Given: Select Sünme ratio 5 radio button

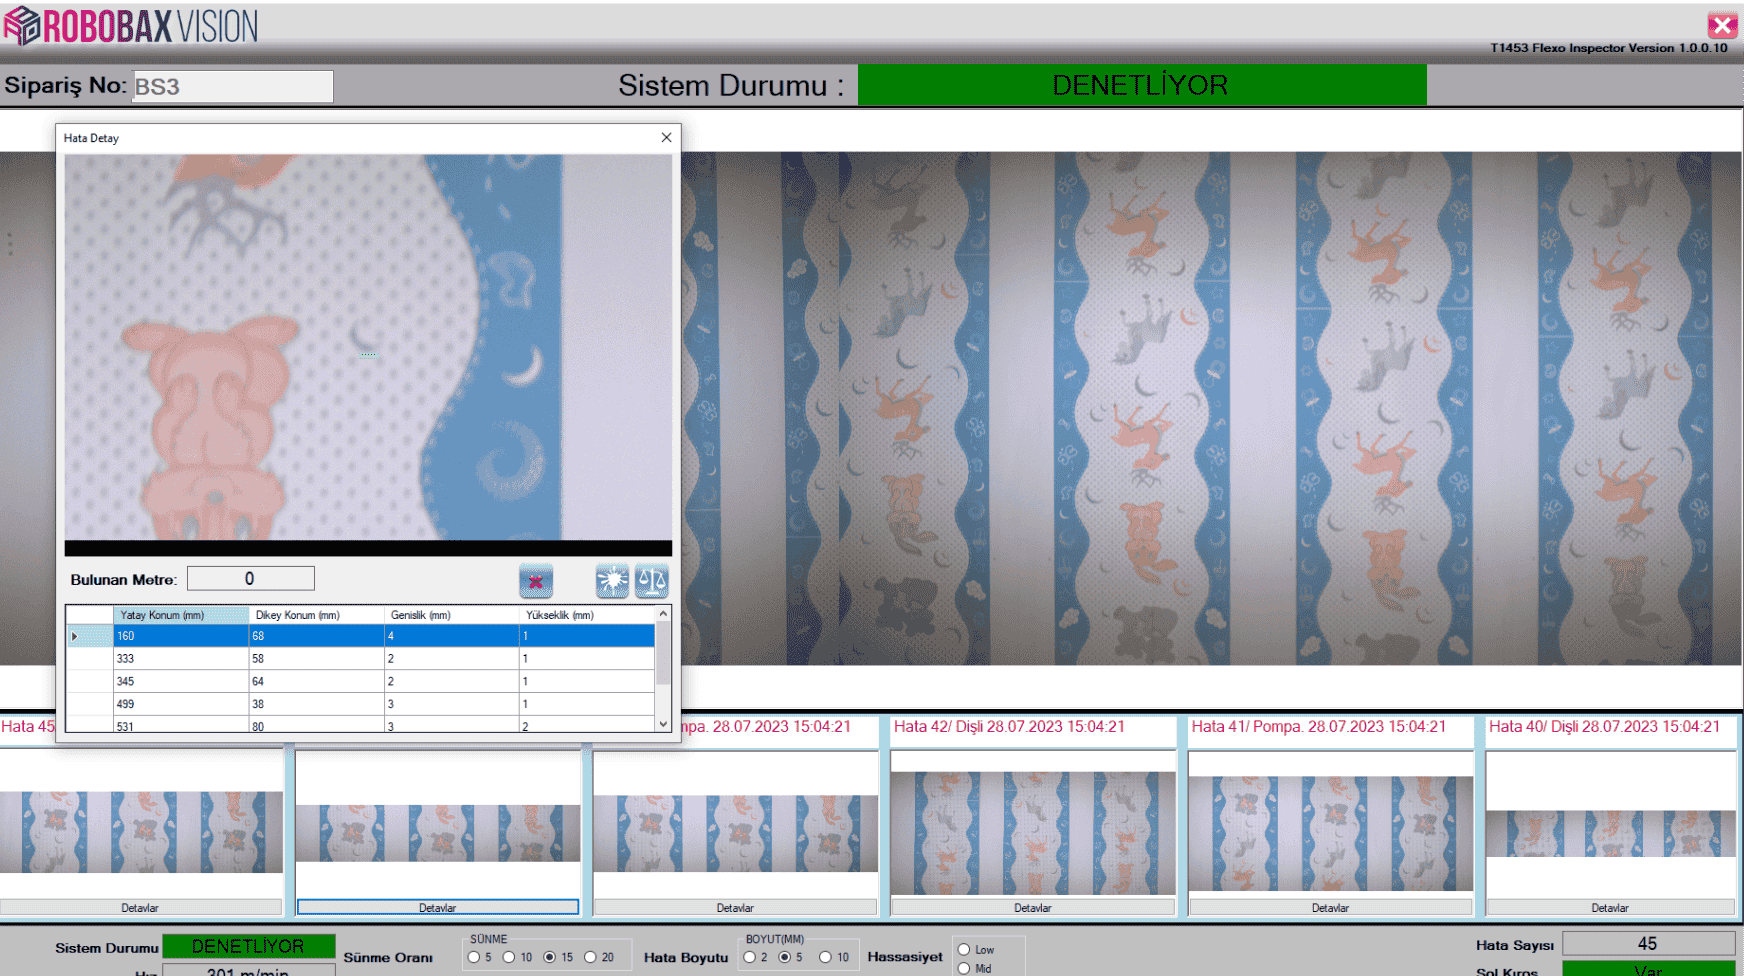Looking at the screenshot, I should click(x=474, y=957).
